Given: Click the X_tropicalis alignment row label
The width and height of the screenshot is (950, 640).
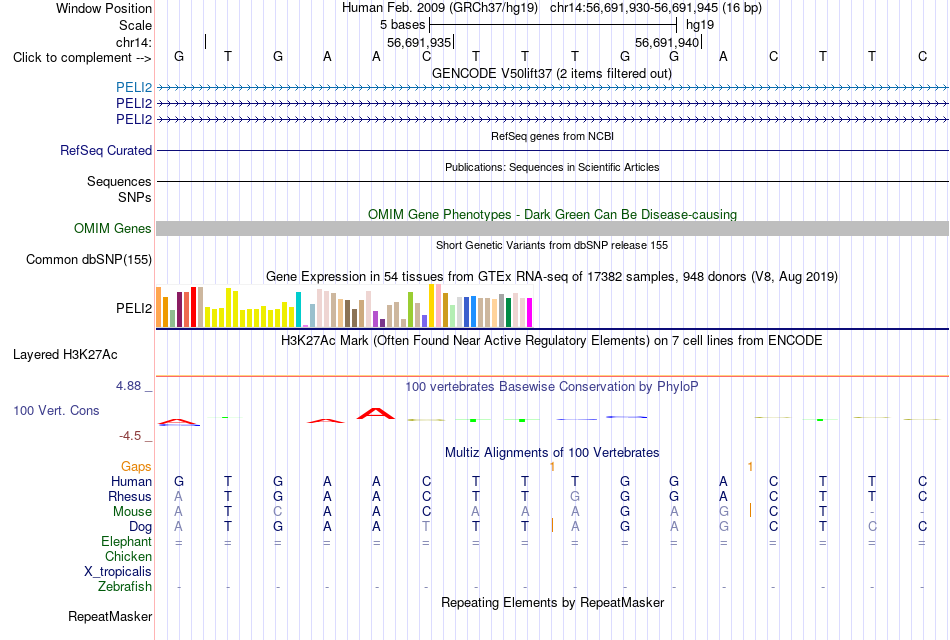Looking at the screenshot, I should 118,572.
